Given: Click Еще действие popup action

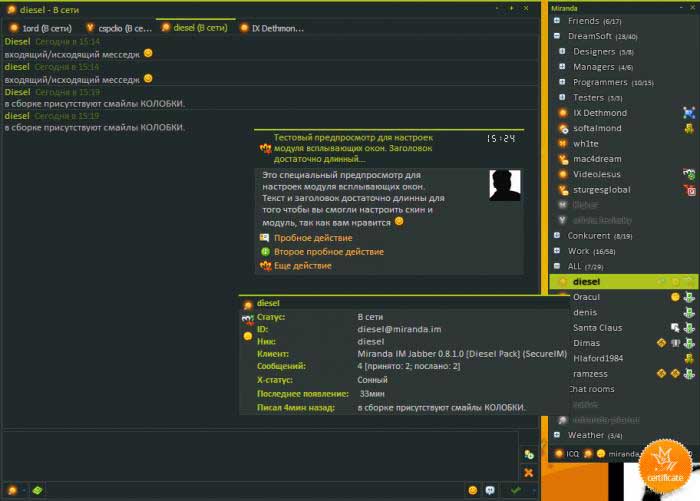Looking at the screenshot, I should click(x=303, y=266).
